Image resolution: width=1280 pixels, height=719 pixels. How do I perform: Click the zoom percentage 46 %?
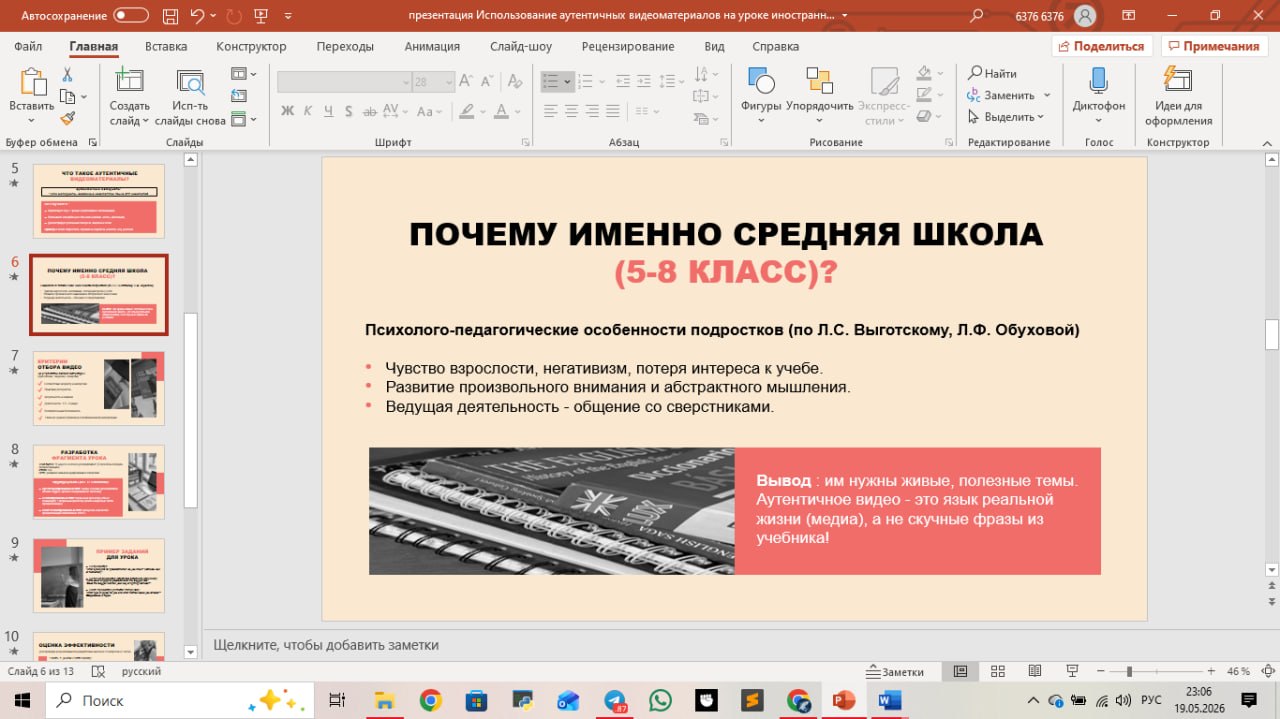click(1238, 672)
